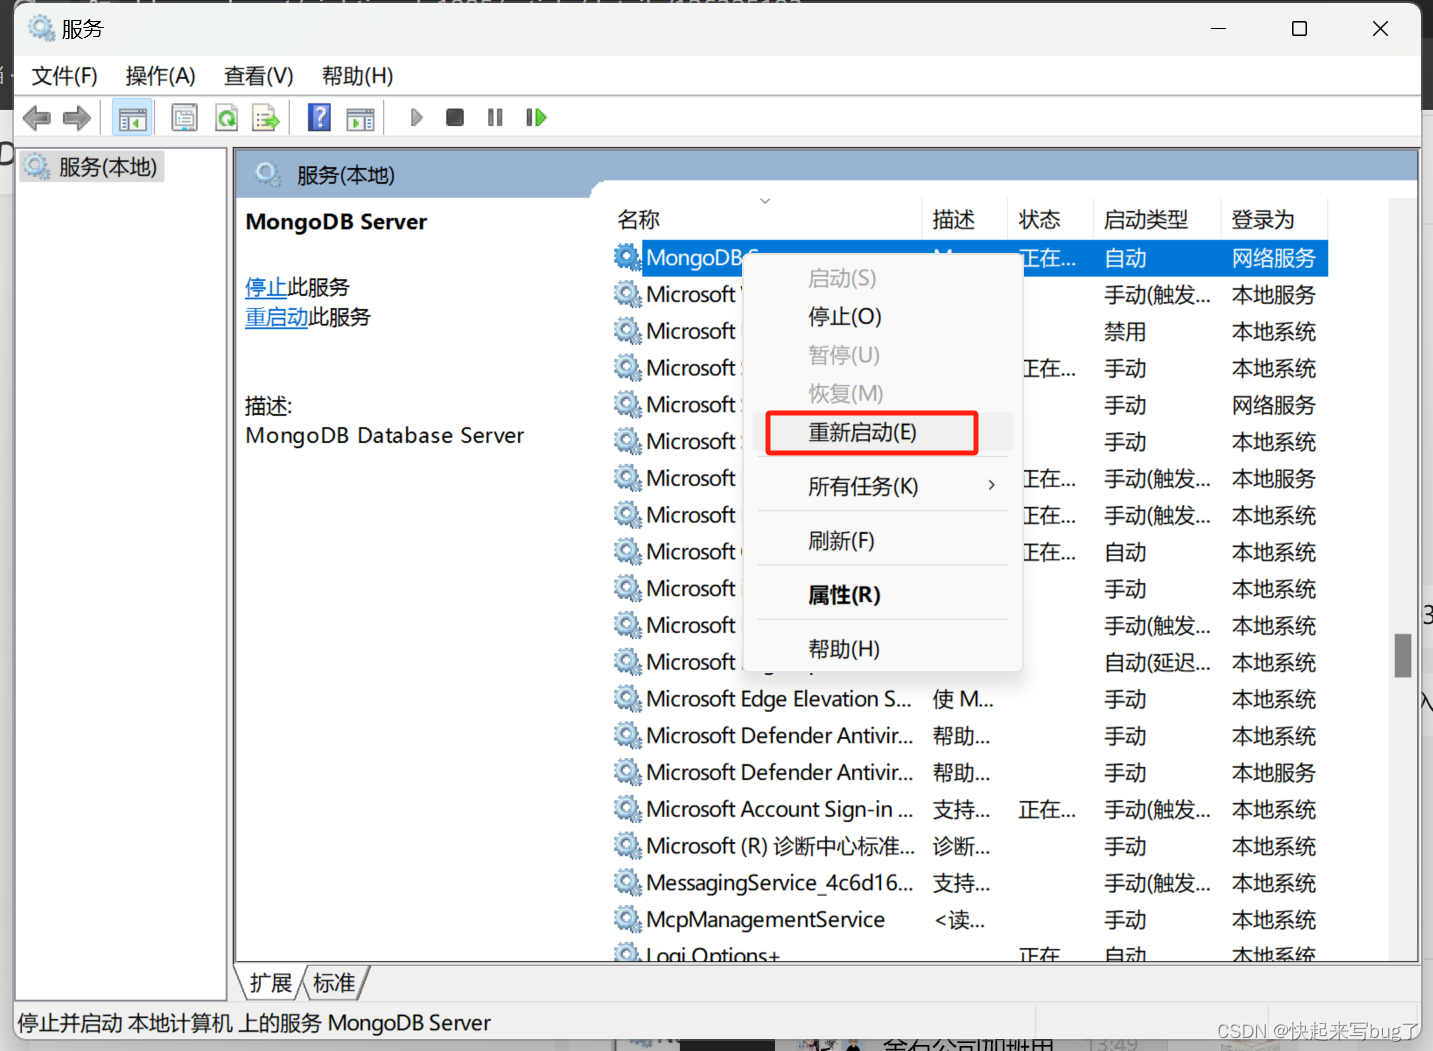Image resolution: width=1433 pixels, height=1051 pixels.
Task: Click 自动 startup type of MongoDB row
Action: [1125, 258]
